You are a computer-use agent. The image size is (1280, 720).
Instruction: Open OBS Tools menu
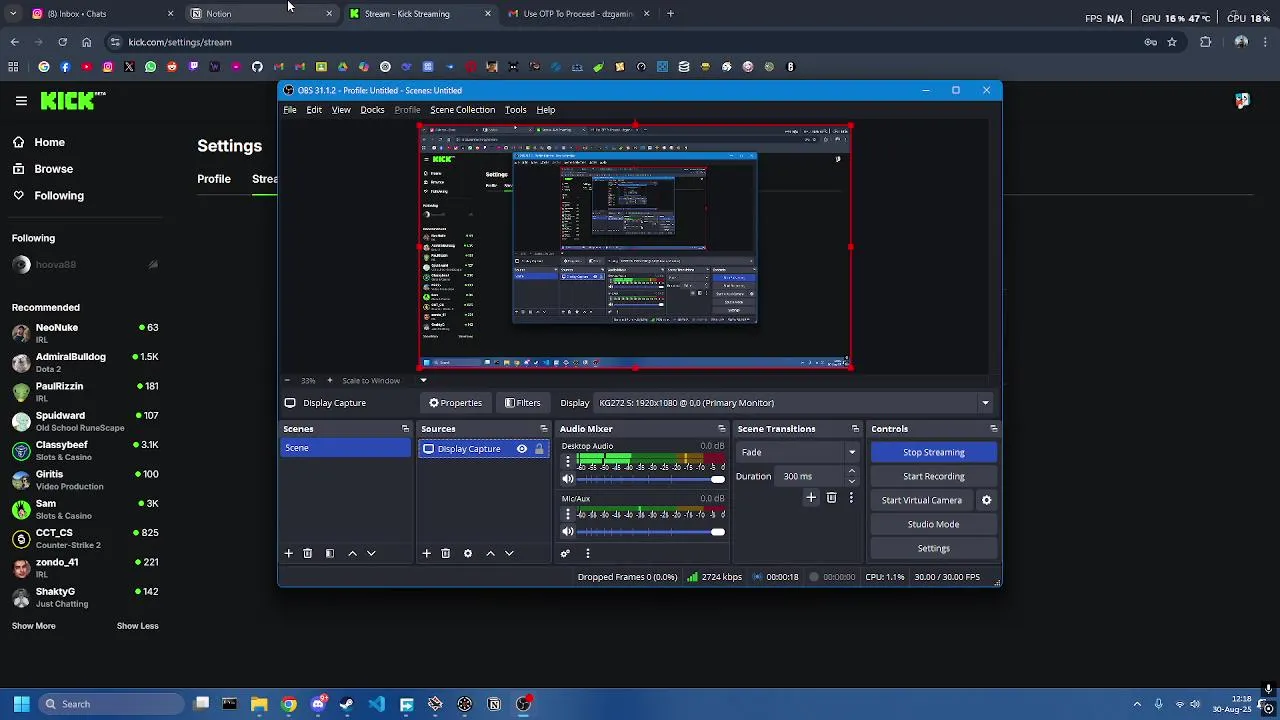click(x=515, y=110)
